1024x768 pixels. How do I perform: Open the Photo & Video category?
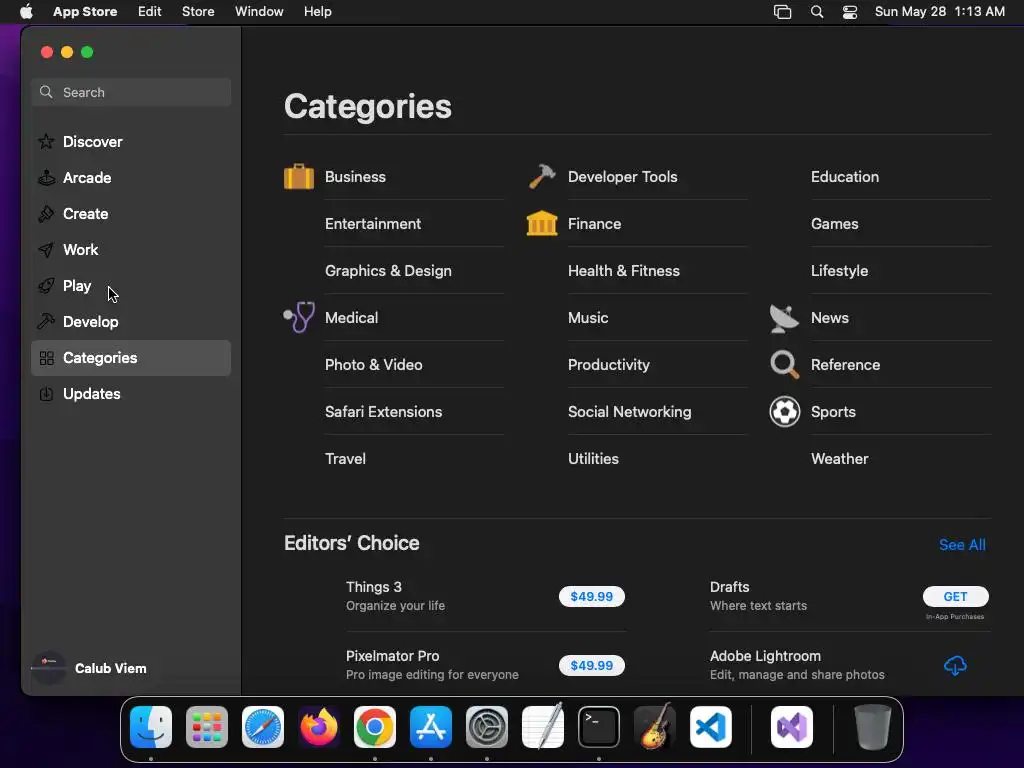pyautogui.click(x=374, y=364)
